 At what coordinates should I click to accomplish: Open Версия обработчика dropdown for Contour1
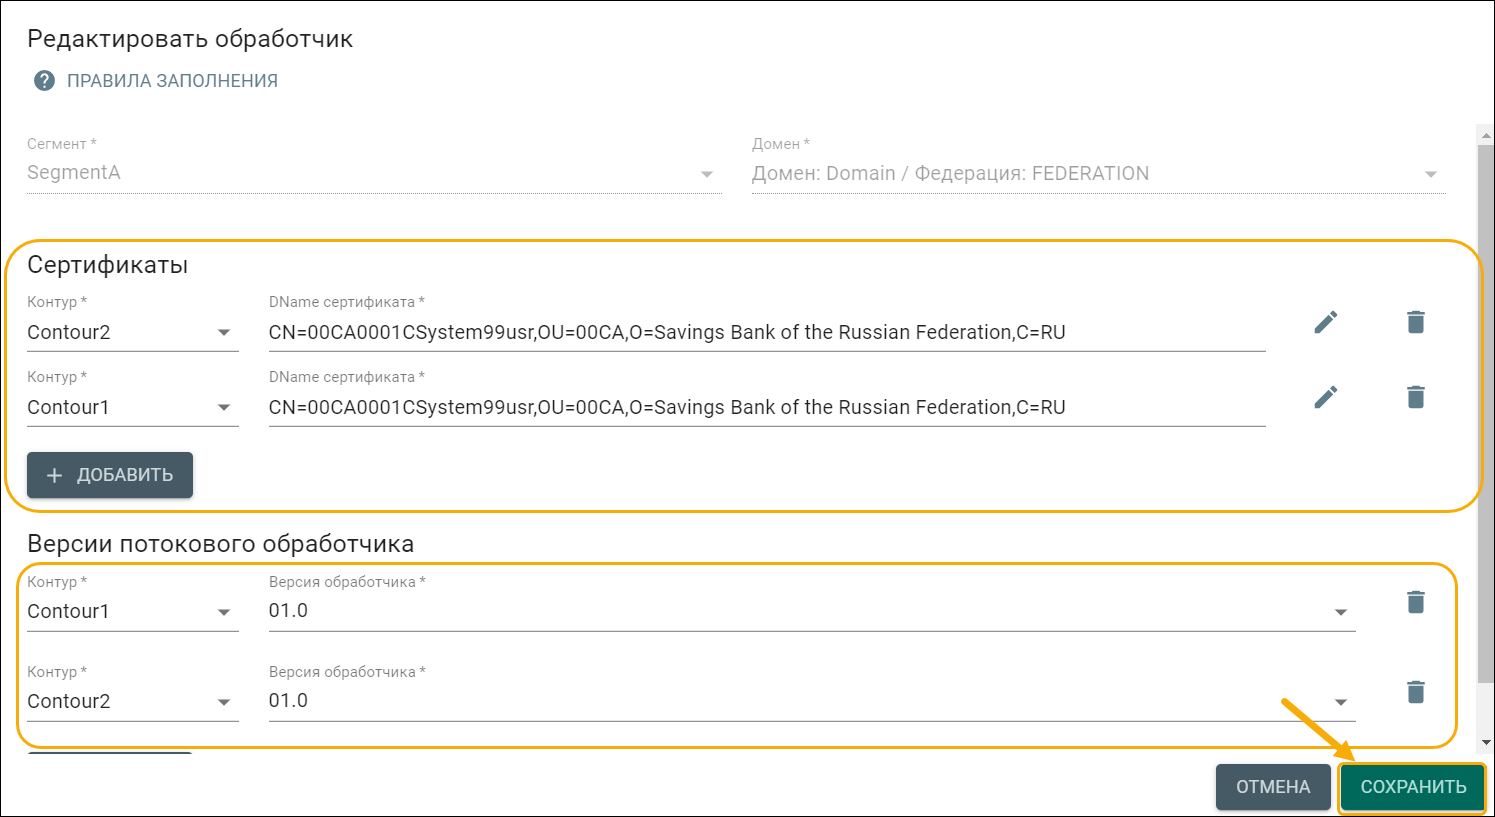pos(1340,612)
